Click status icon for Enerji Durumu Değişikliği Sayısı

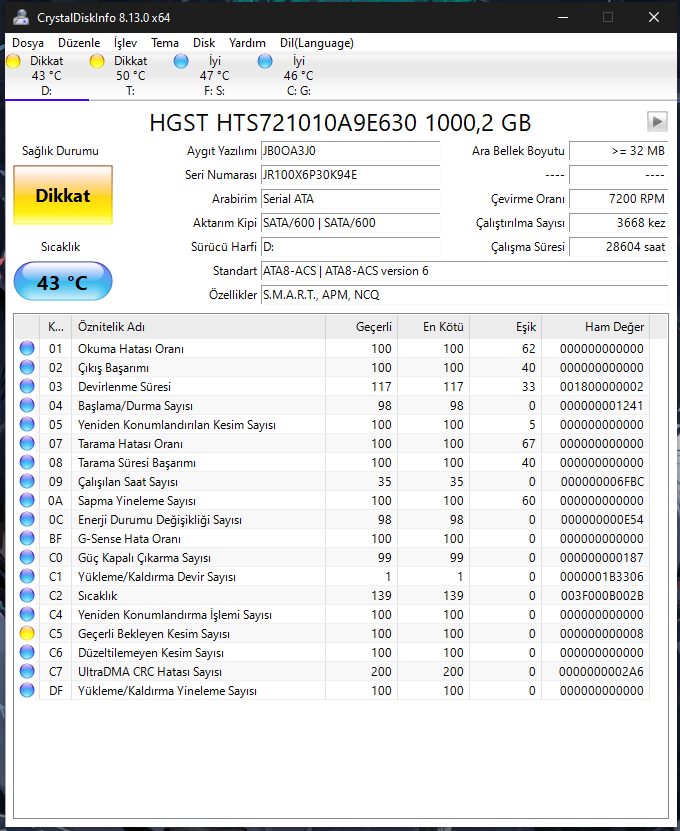(27, 519)
